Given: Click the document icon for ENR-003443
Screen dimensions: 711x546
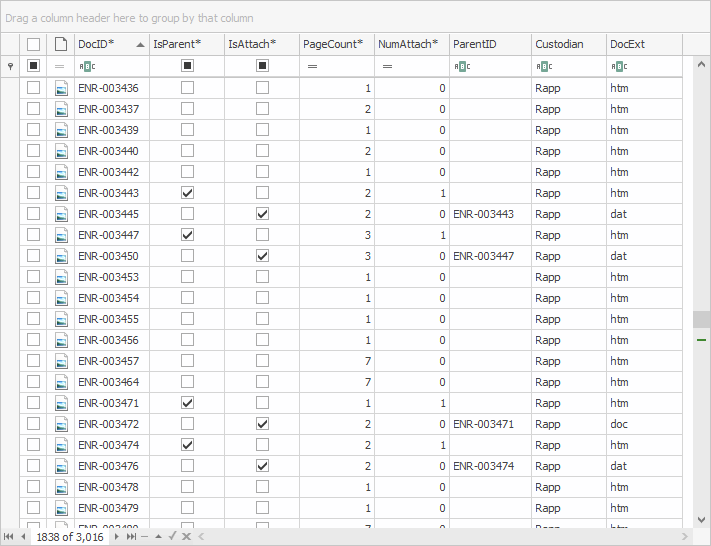Looking at the screenshot, I should tap(61, 193).
